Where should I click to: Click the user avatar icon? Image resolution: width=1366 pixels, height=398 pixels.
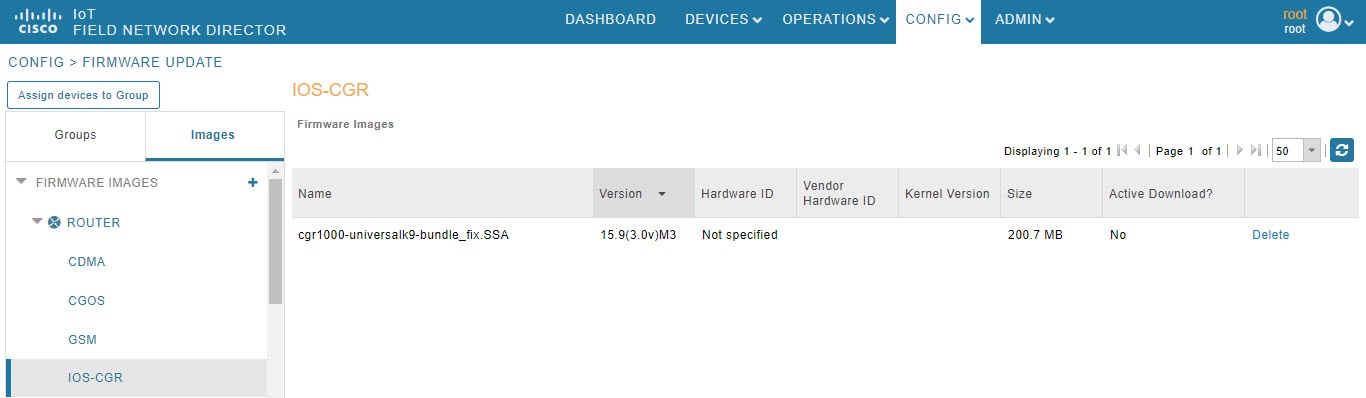tap(1328, 19)
